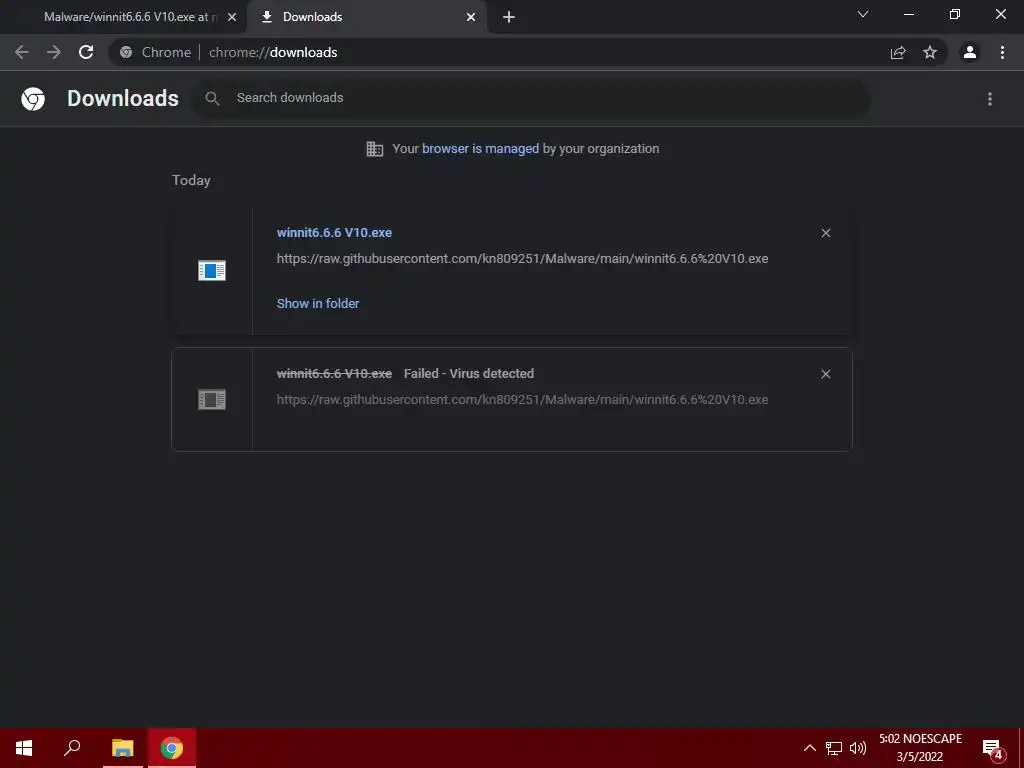The width and height of the screenshot is (1024, 768).
Task: Click the Chrome logo beside Downloads heading
Action: click(33, 99)
